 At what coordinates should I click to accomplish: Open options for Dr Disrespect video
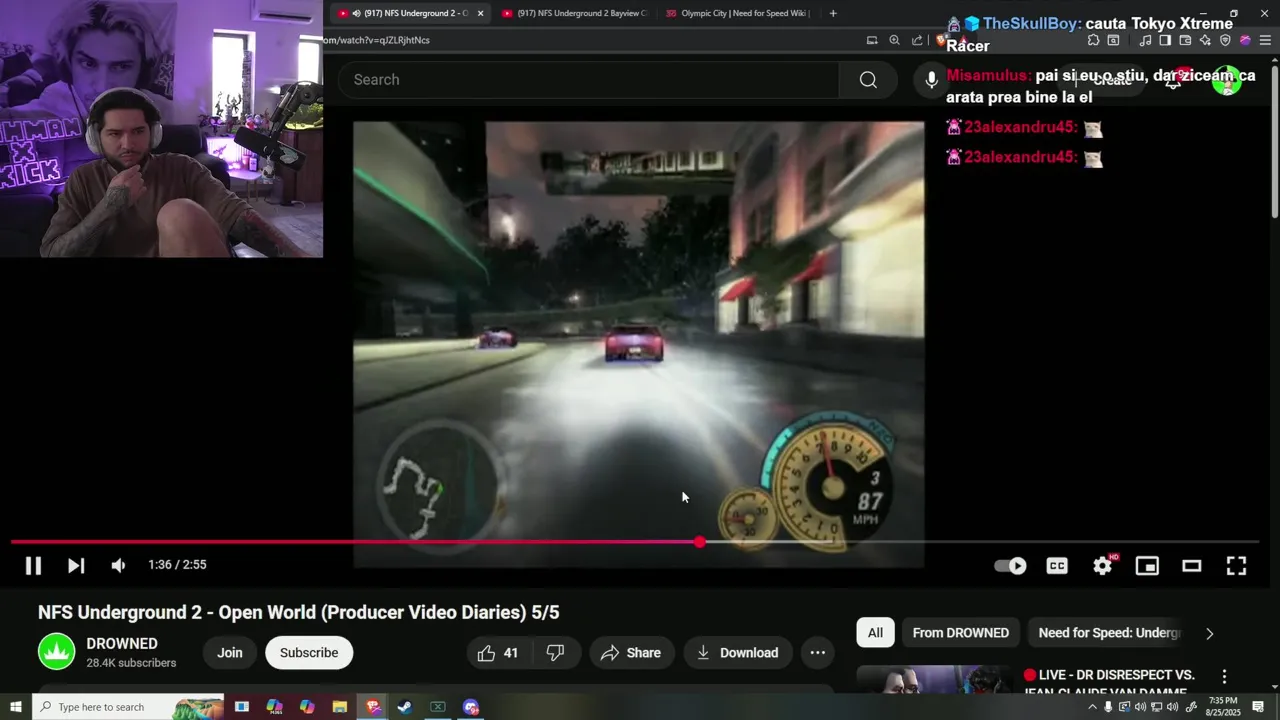1224,676
